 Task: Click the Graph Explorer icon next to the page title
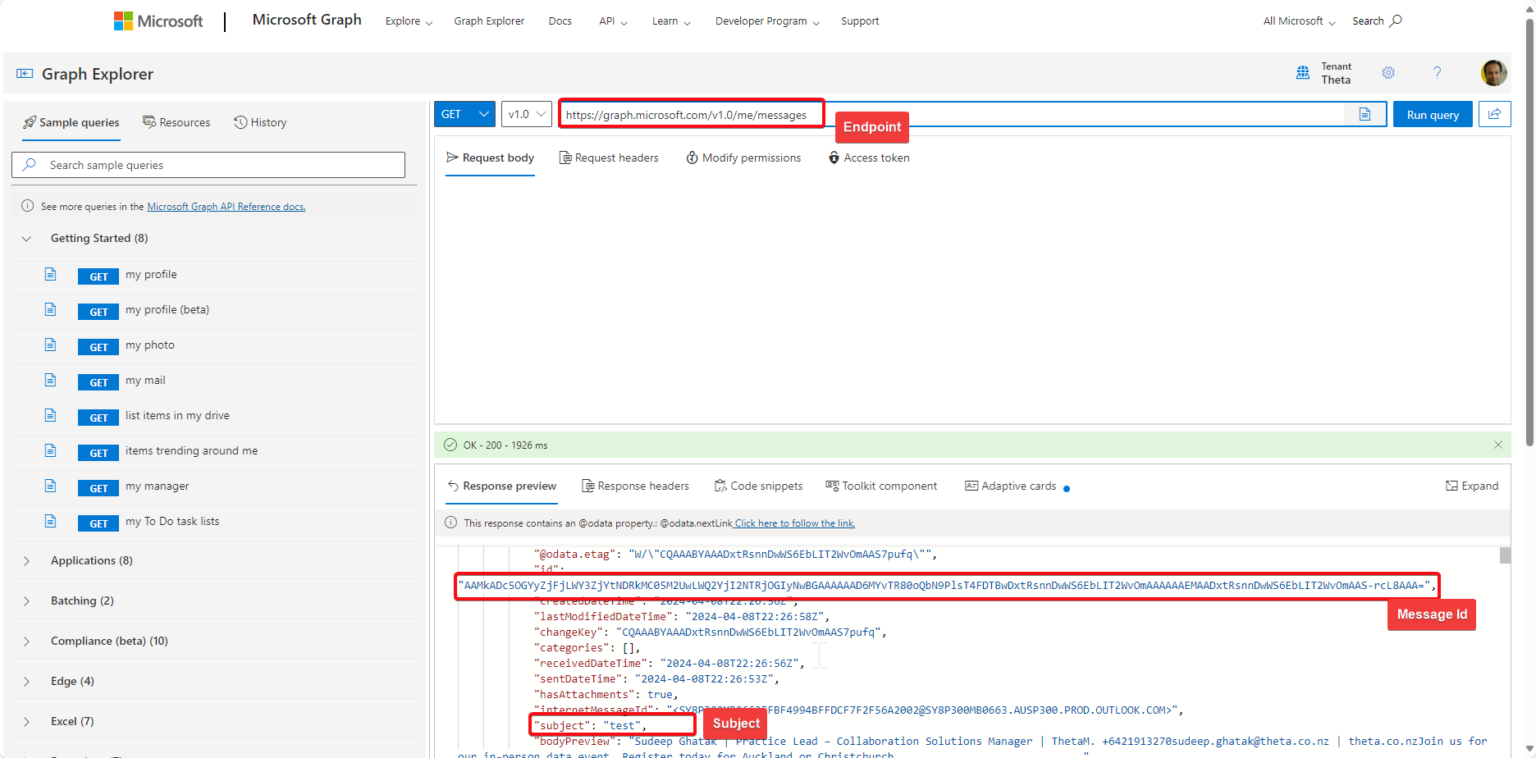click(23, 73)
